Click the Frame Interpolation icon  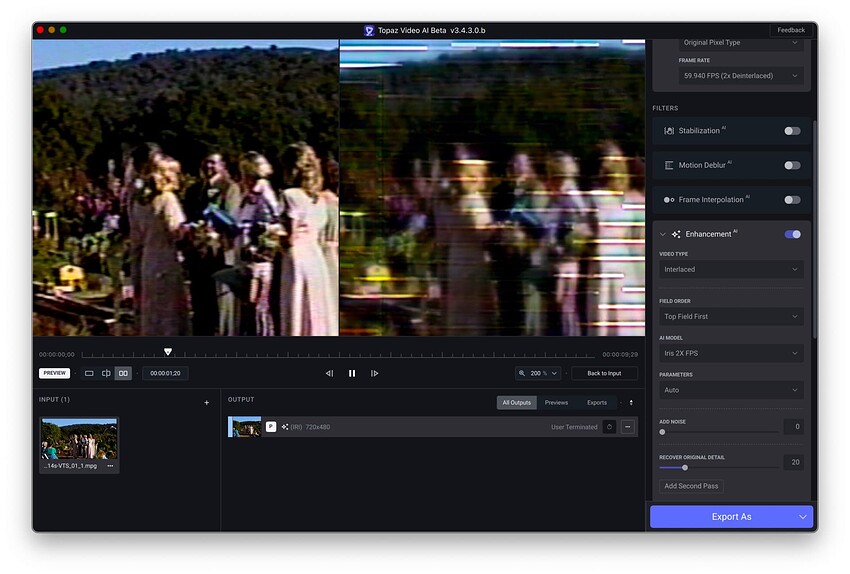click(669, 199)
